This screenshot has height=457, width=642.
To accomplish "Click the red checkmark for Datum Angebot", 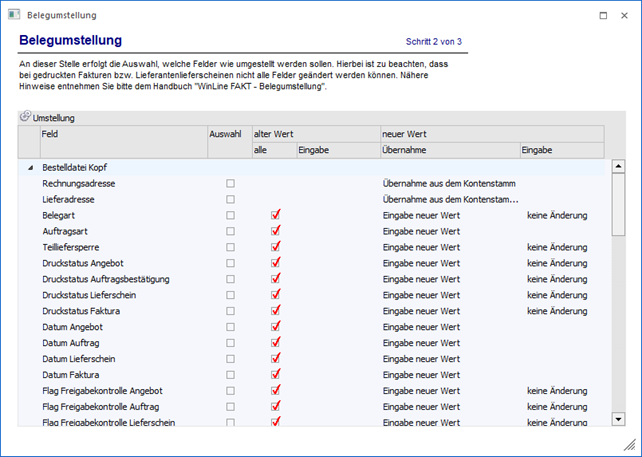I will coord(276,327).
